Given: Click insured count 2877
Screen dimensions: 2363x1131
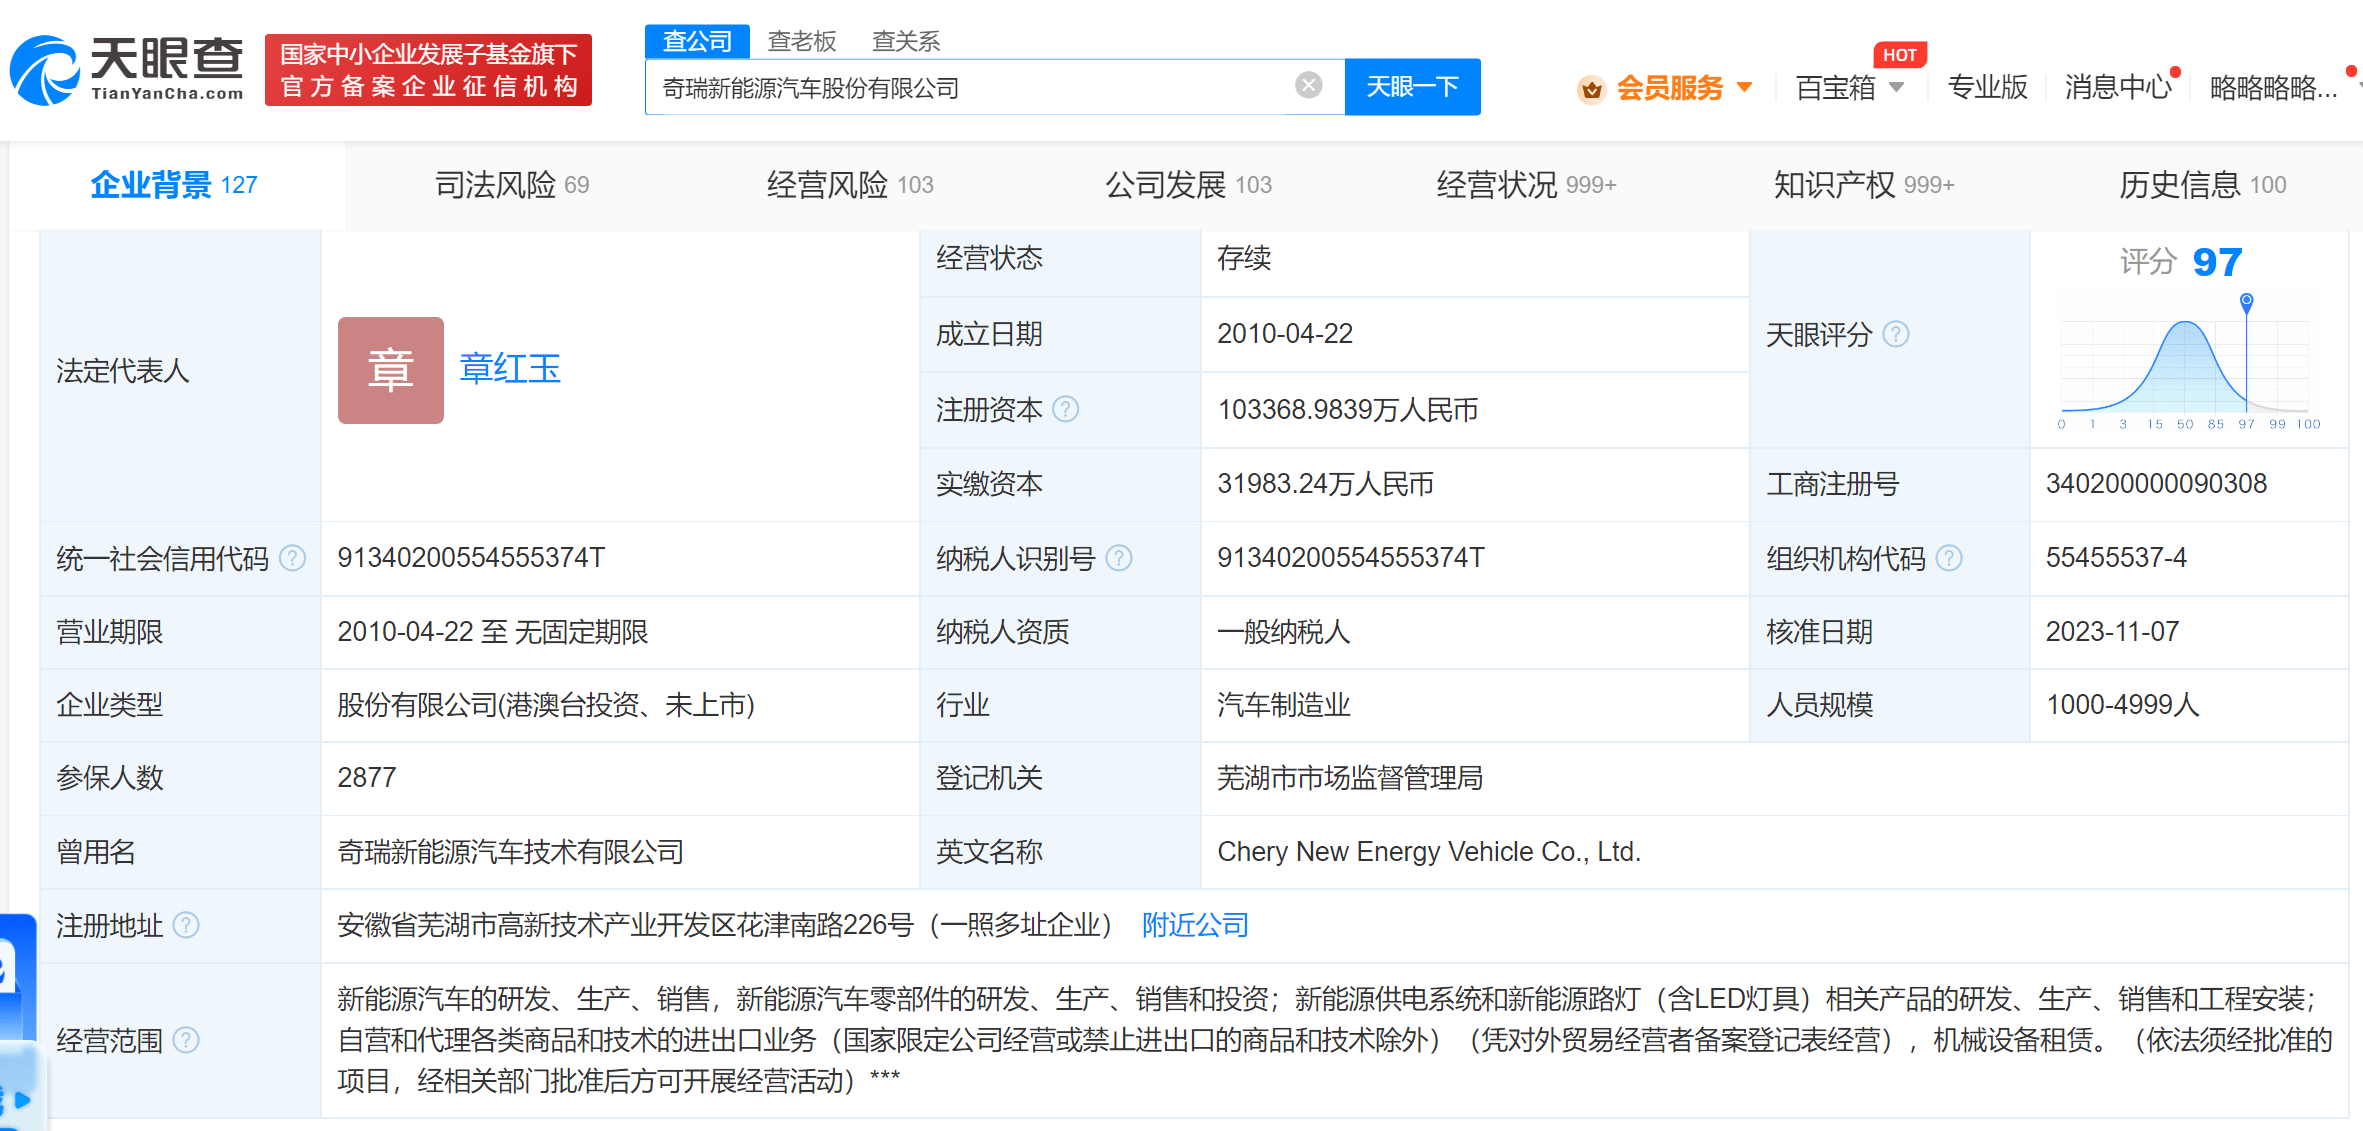Looking at the screenshot, I should click(x=366, y=778).
